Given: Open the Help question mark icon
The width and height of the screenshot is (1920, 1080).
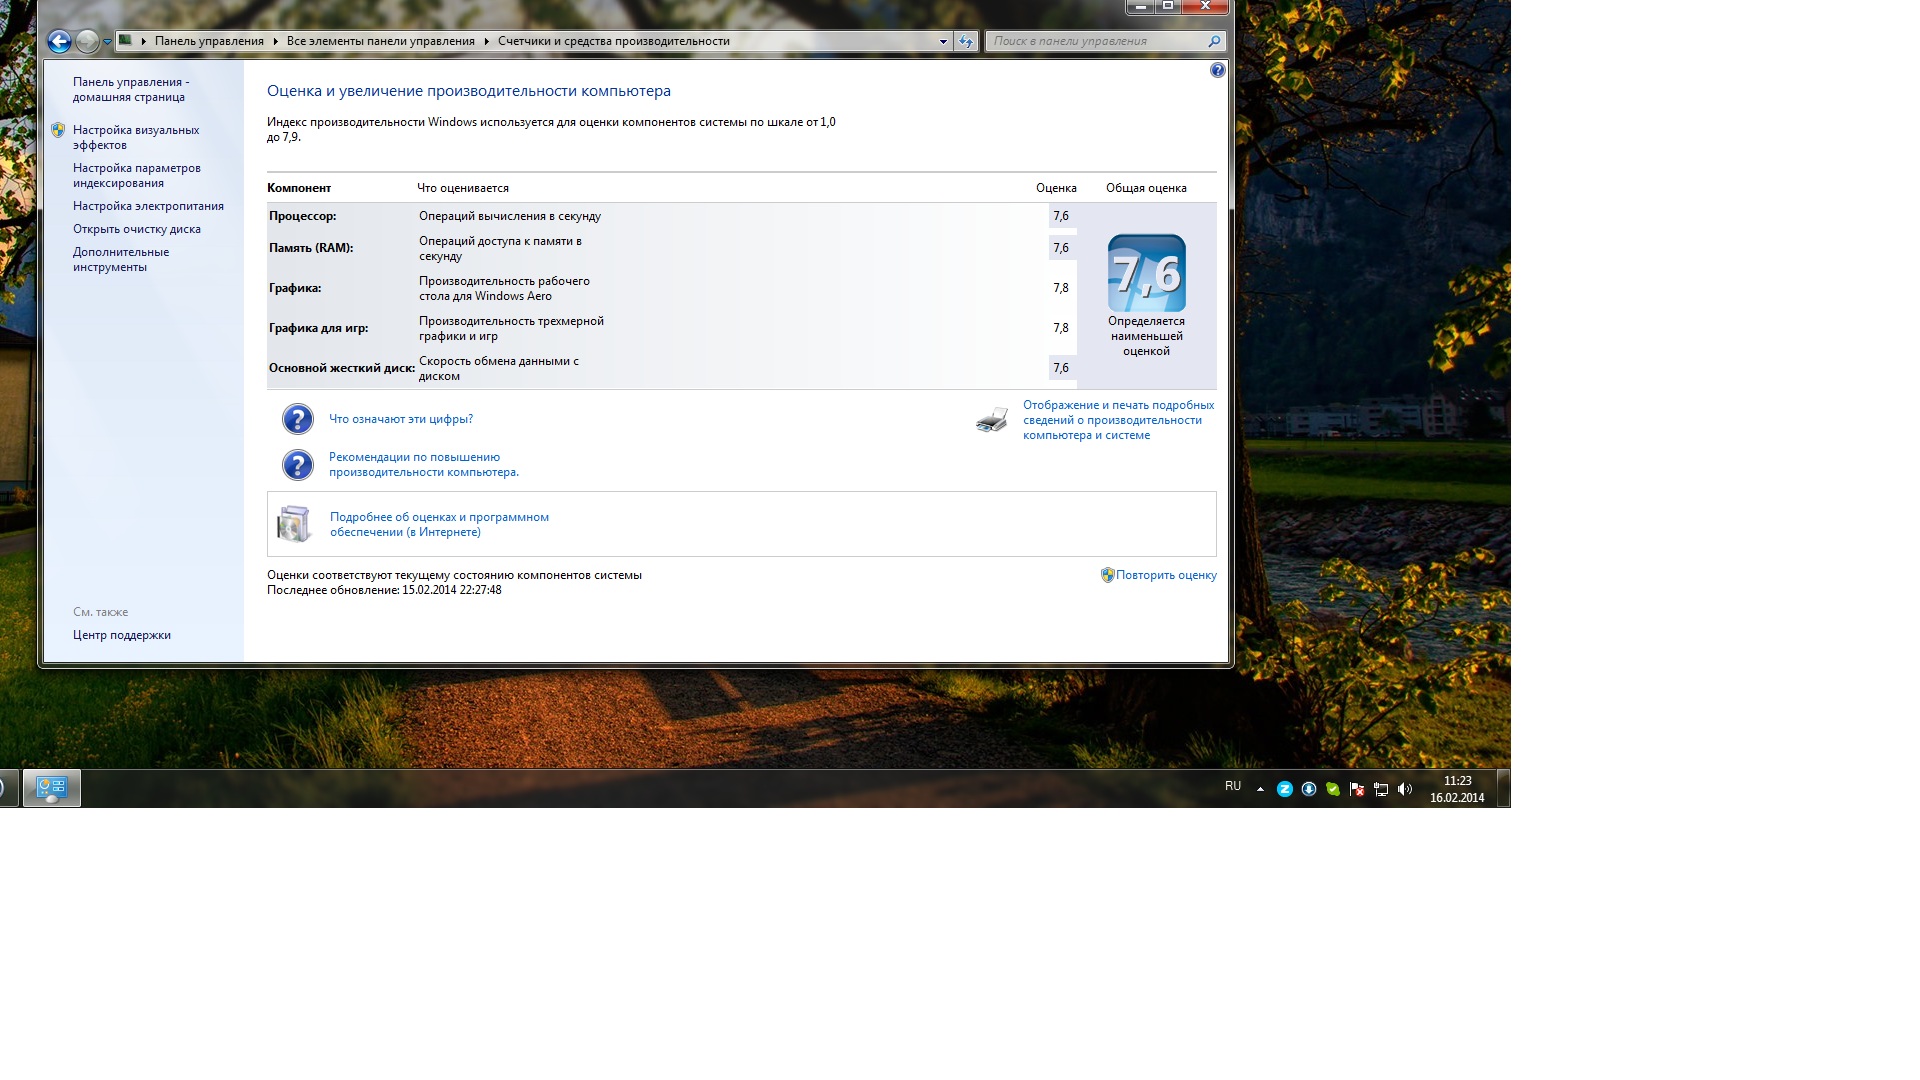Looking at the screenshot, I should [1217, 70].
